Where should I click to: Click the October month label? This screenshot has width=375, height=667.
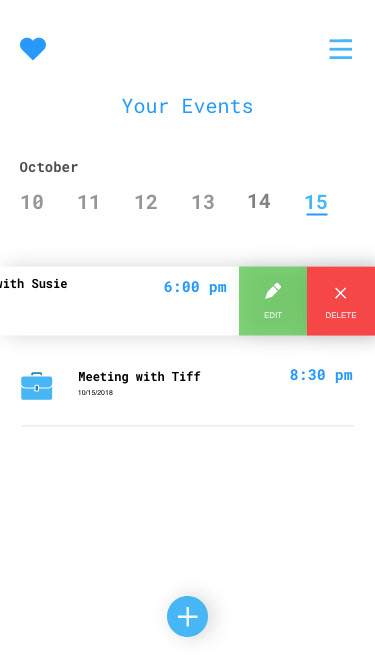(49, 167)
